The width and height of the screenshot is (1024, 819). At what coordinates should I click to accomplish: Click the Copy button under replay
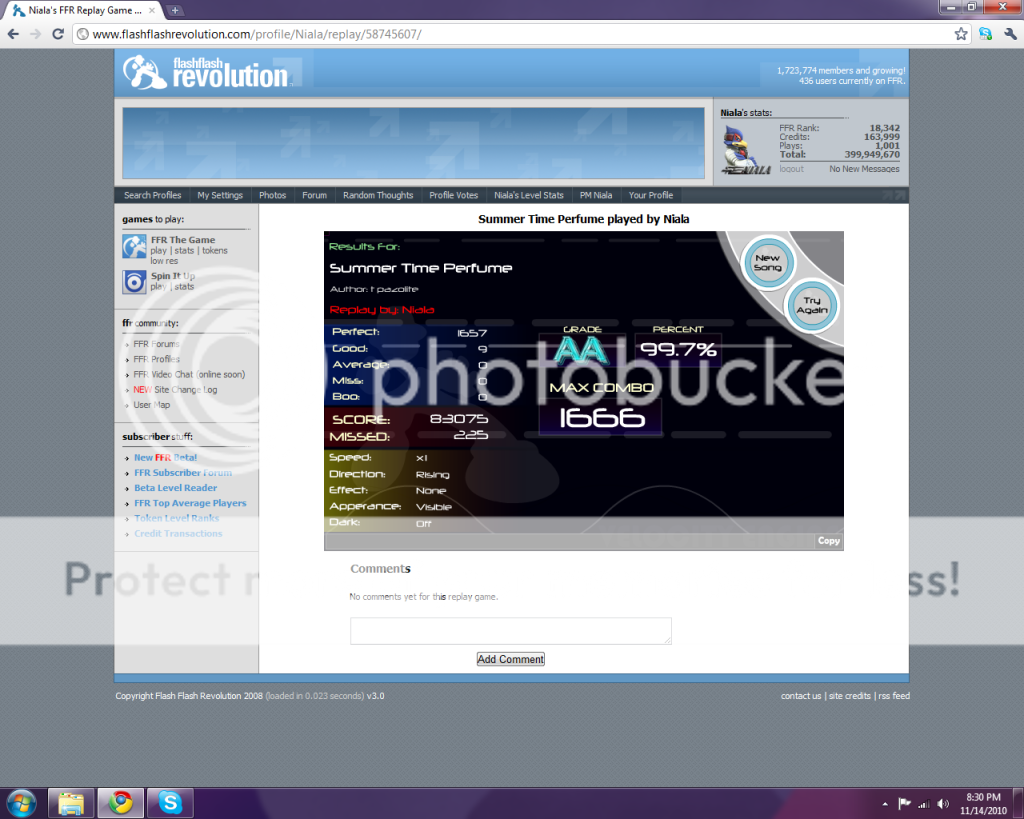click(829, 541)
